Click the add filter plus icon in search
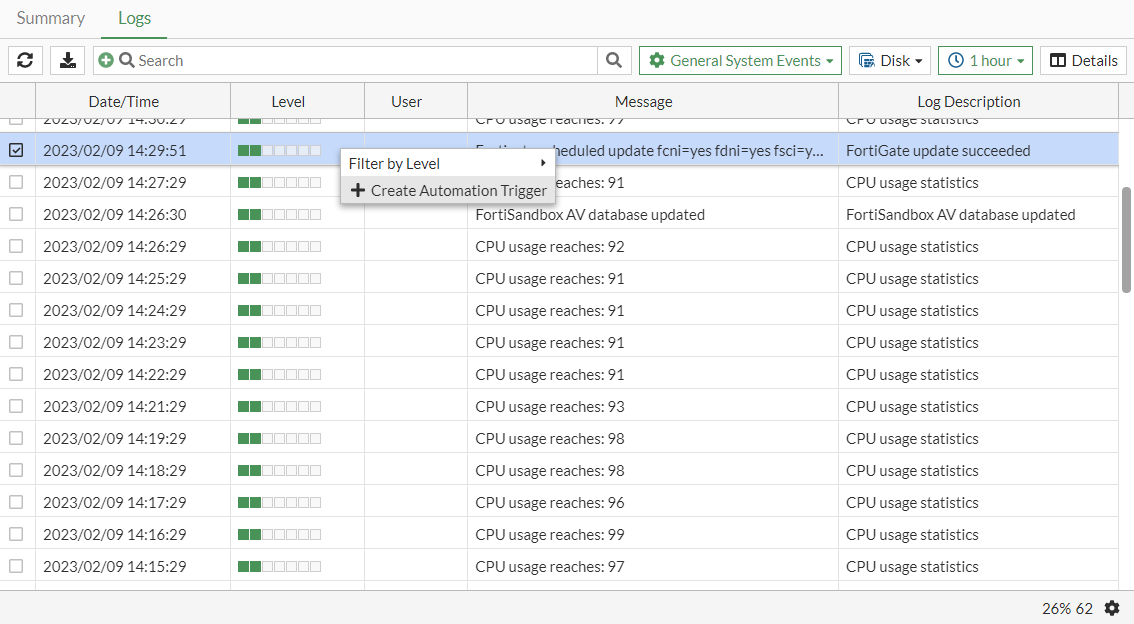The height and width of the screenshot is (624, 1134). tap(107, 60)
